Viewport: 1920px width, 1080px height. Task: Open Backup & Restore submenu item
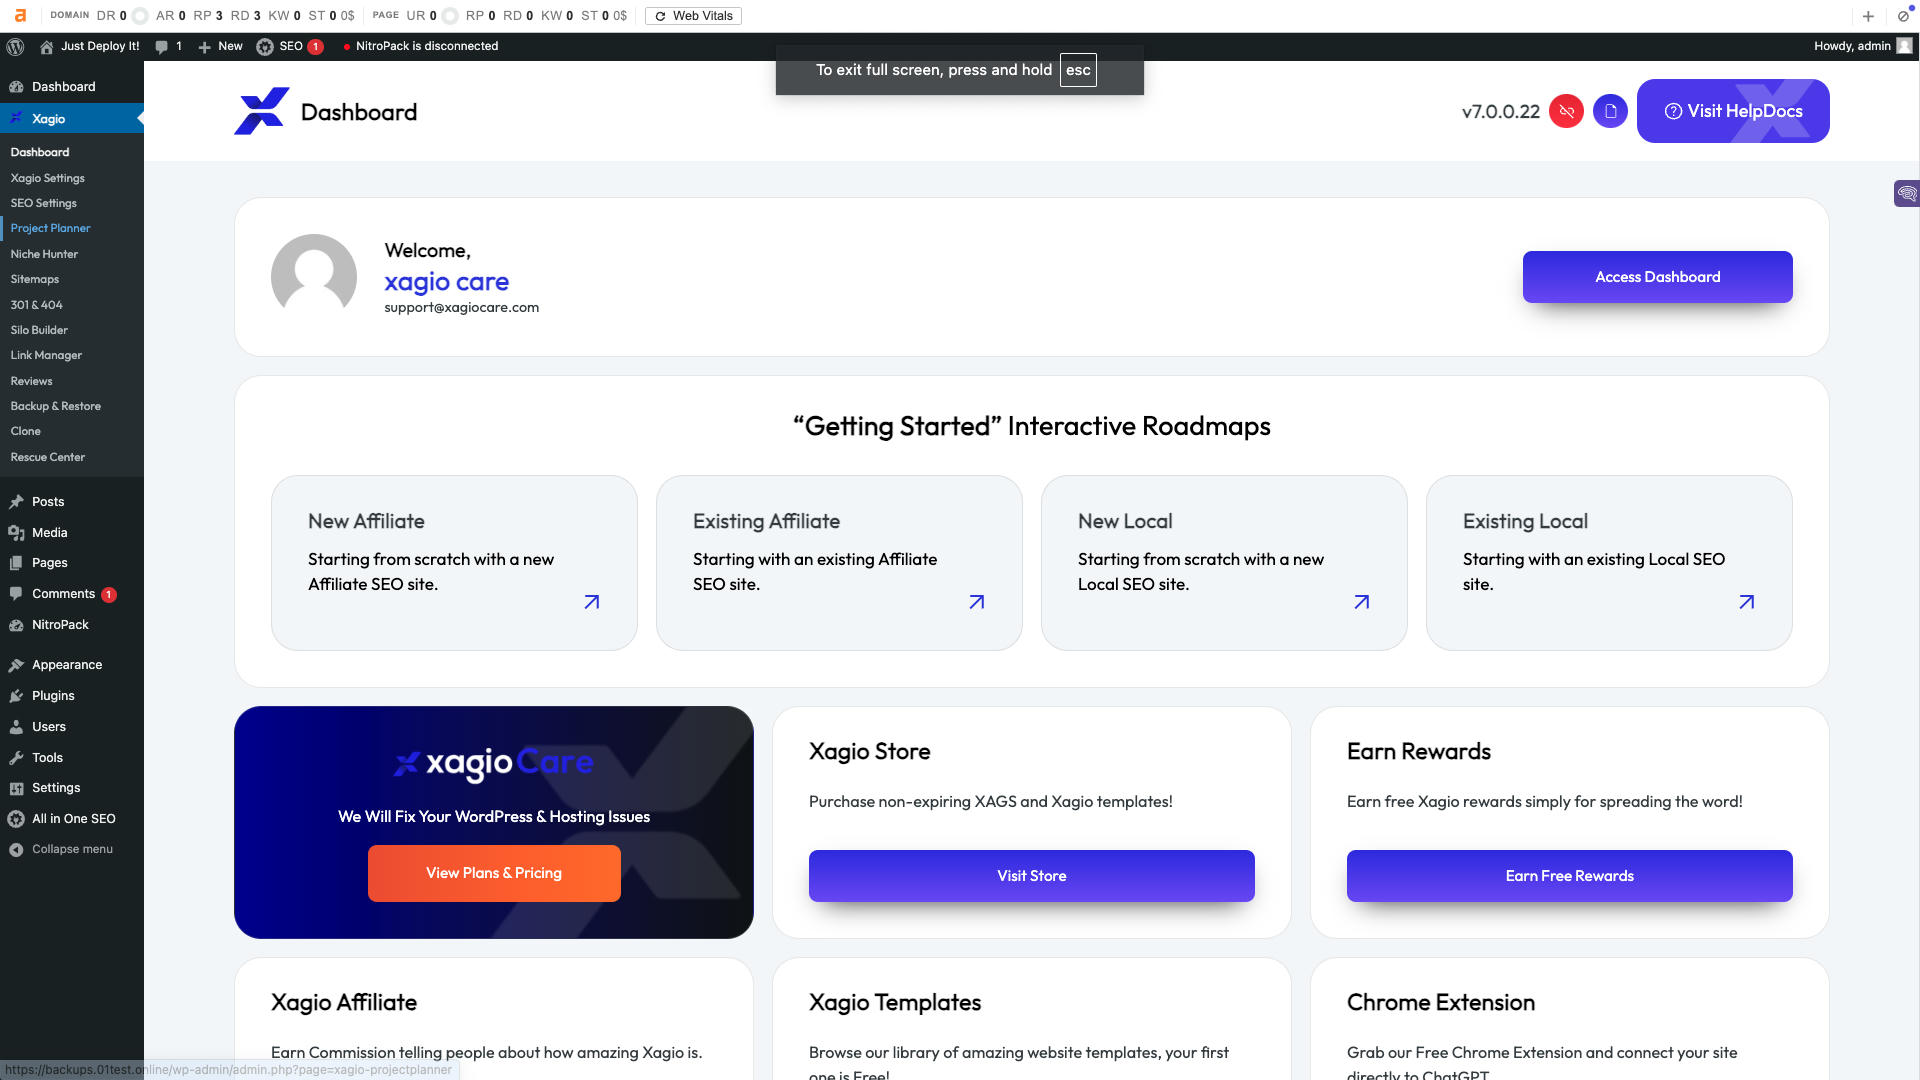55,406
